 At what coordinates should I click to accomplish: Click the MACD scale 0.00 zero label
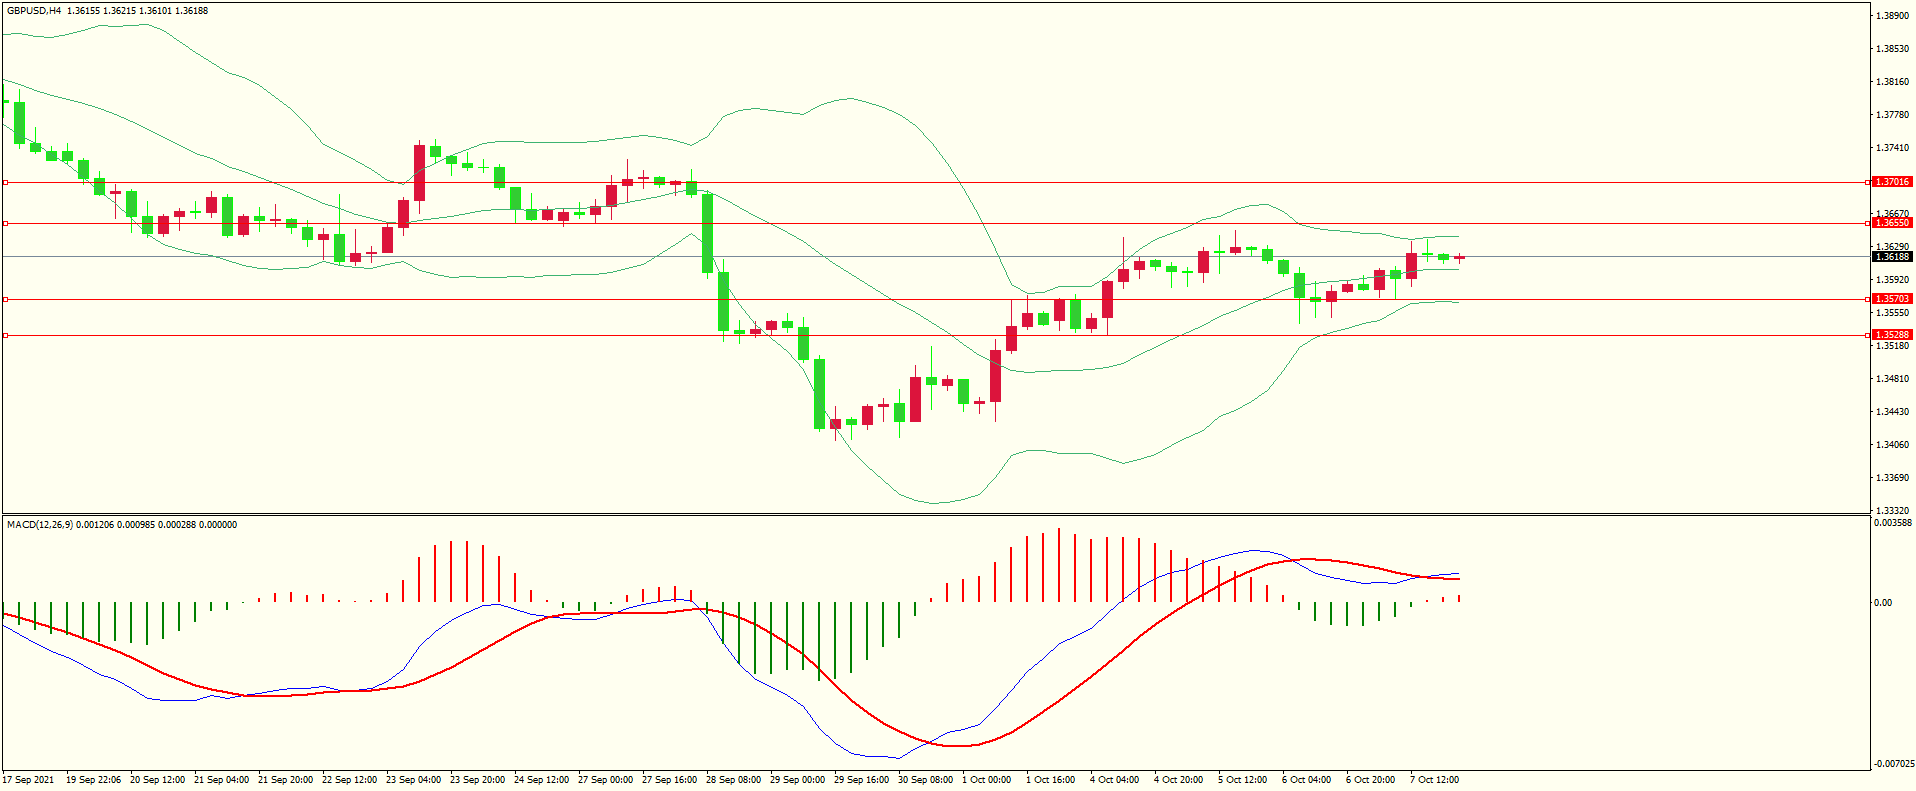1882,603
